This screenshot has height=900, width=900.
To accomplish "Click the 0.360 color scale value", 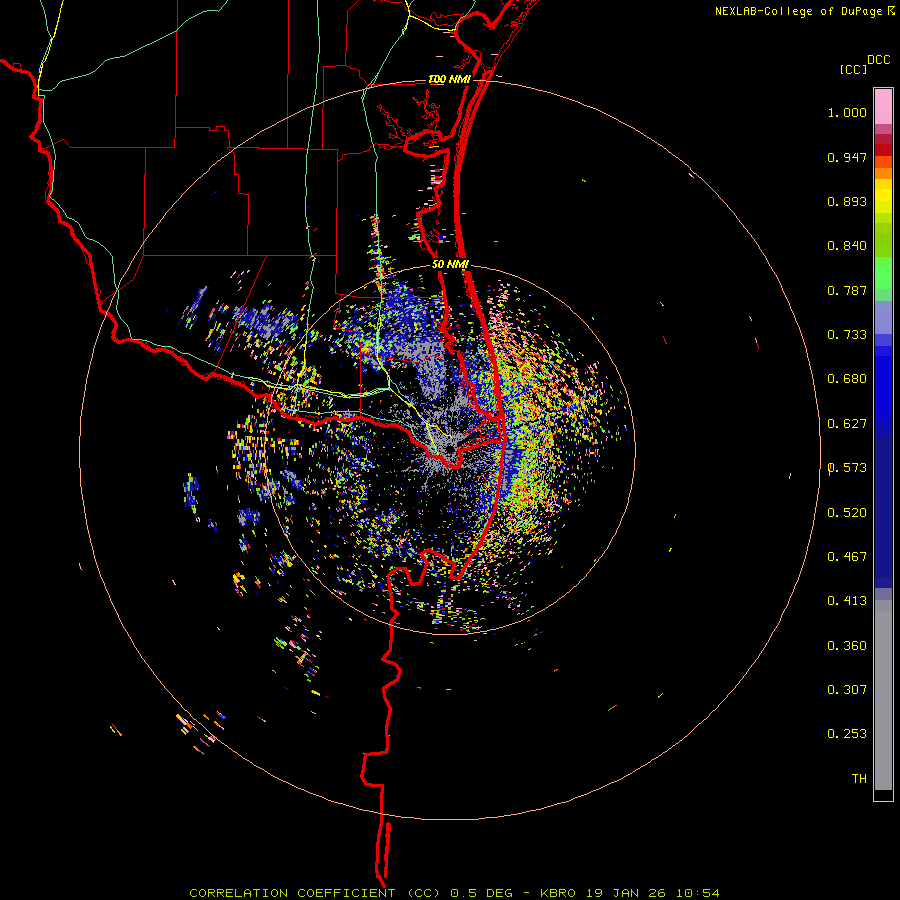I will coord(847,646).
